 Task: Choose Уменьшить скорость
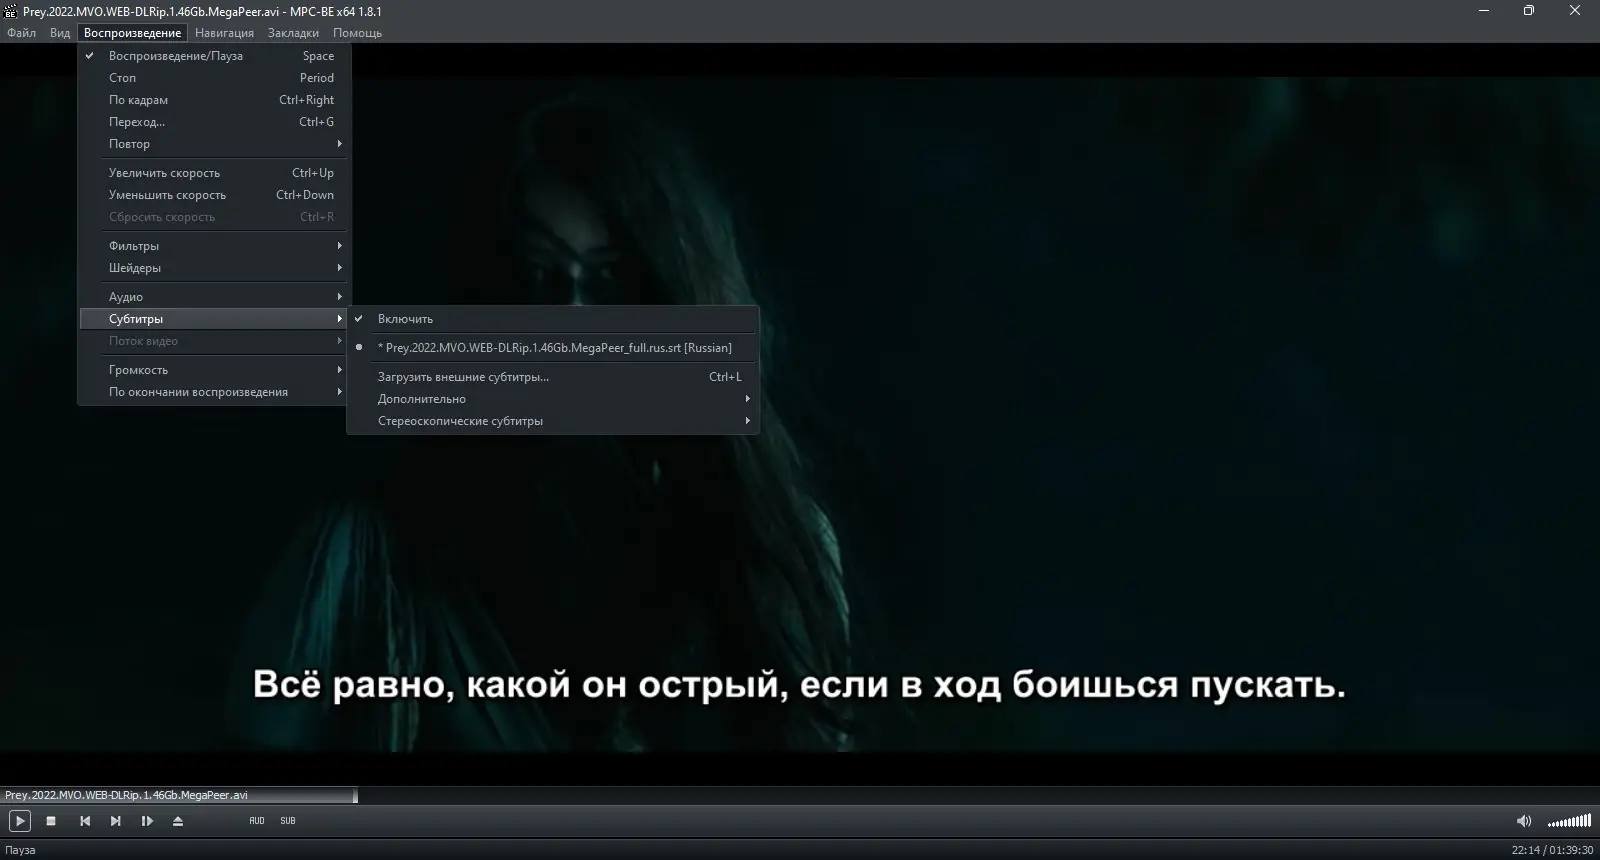click(214, 195)
